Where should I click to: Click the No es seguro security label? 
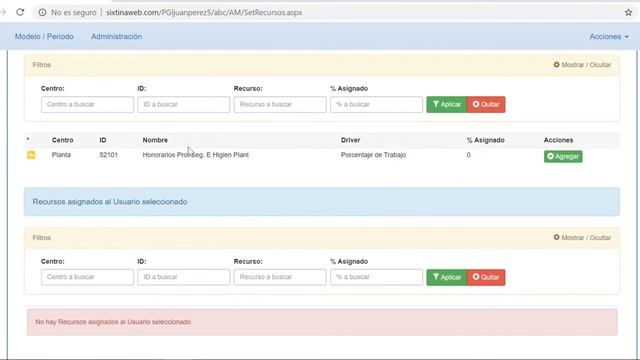(73, 13)
